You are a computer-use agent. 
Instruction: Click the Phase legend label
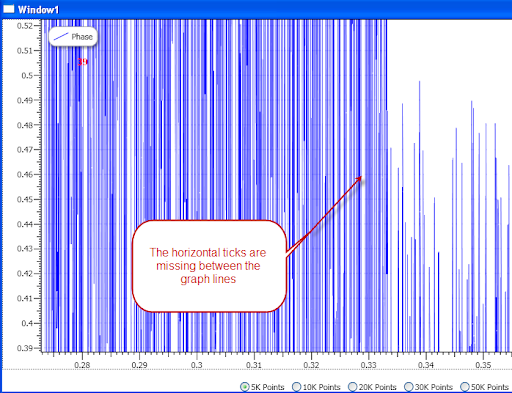[x=82, y=37]
